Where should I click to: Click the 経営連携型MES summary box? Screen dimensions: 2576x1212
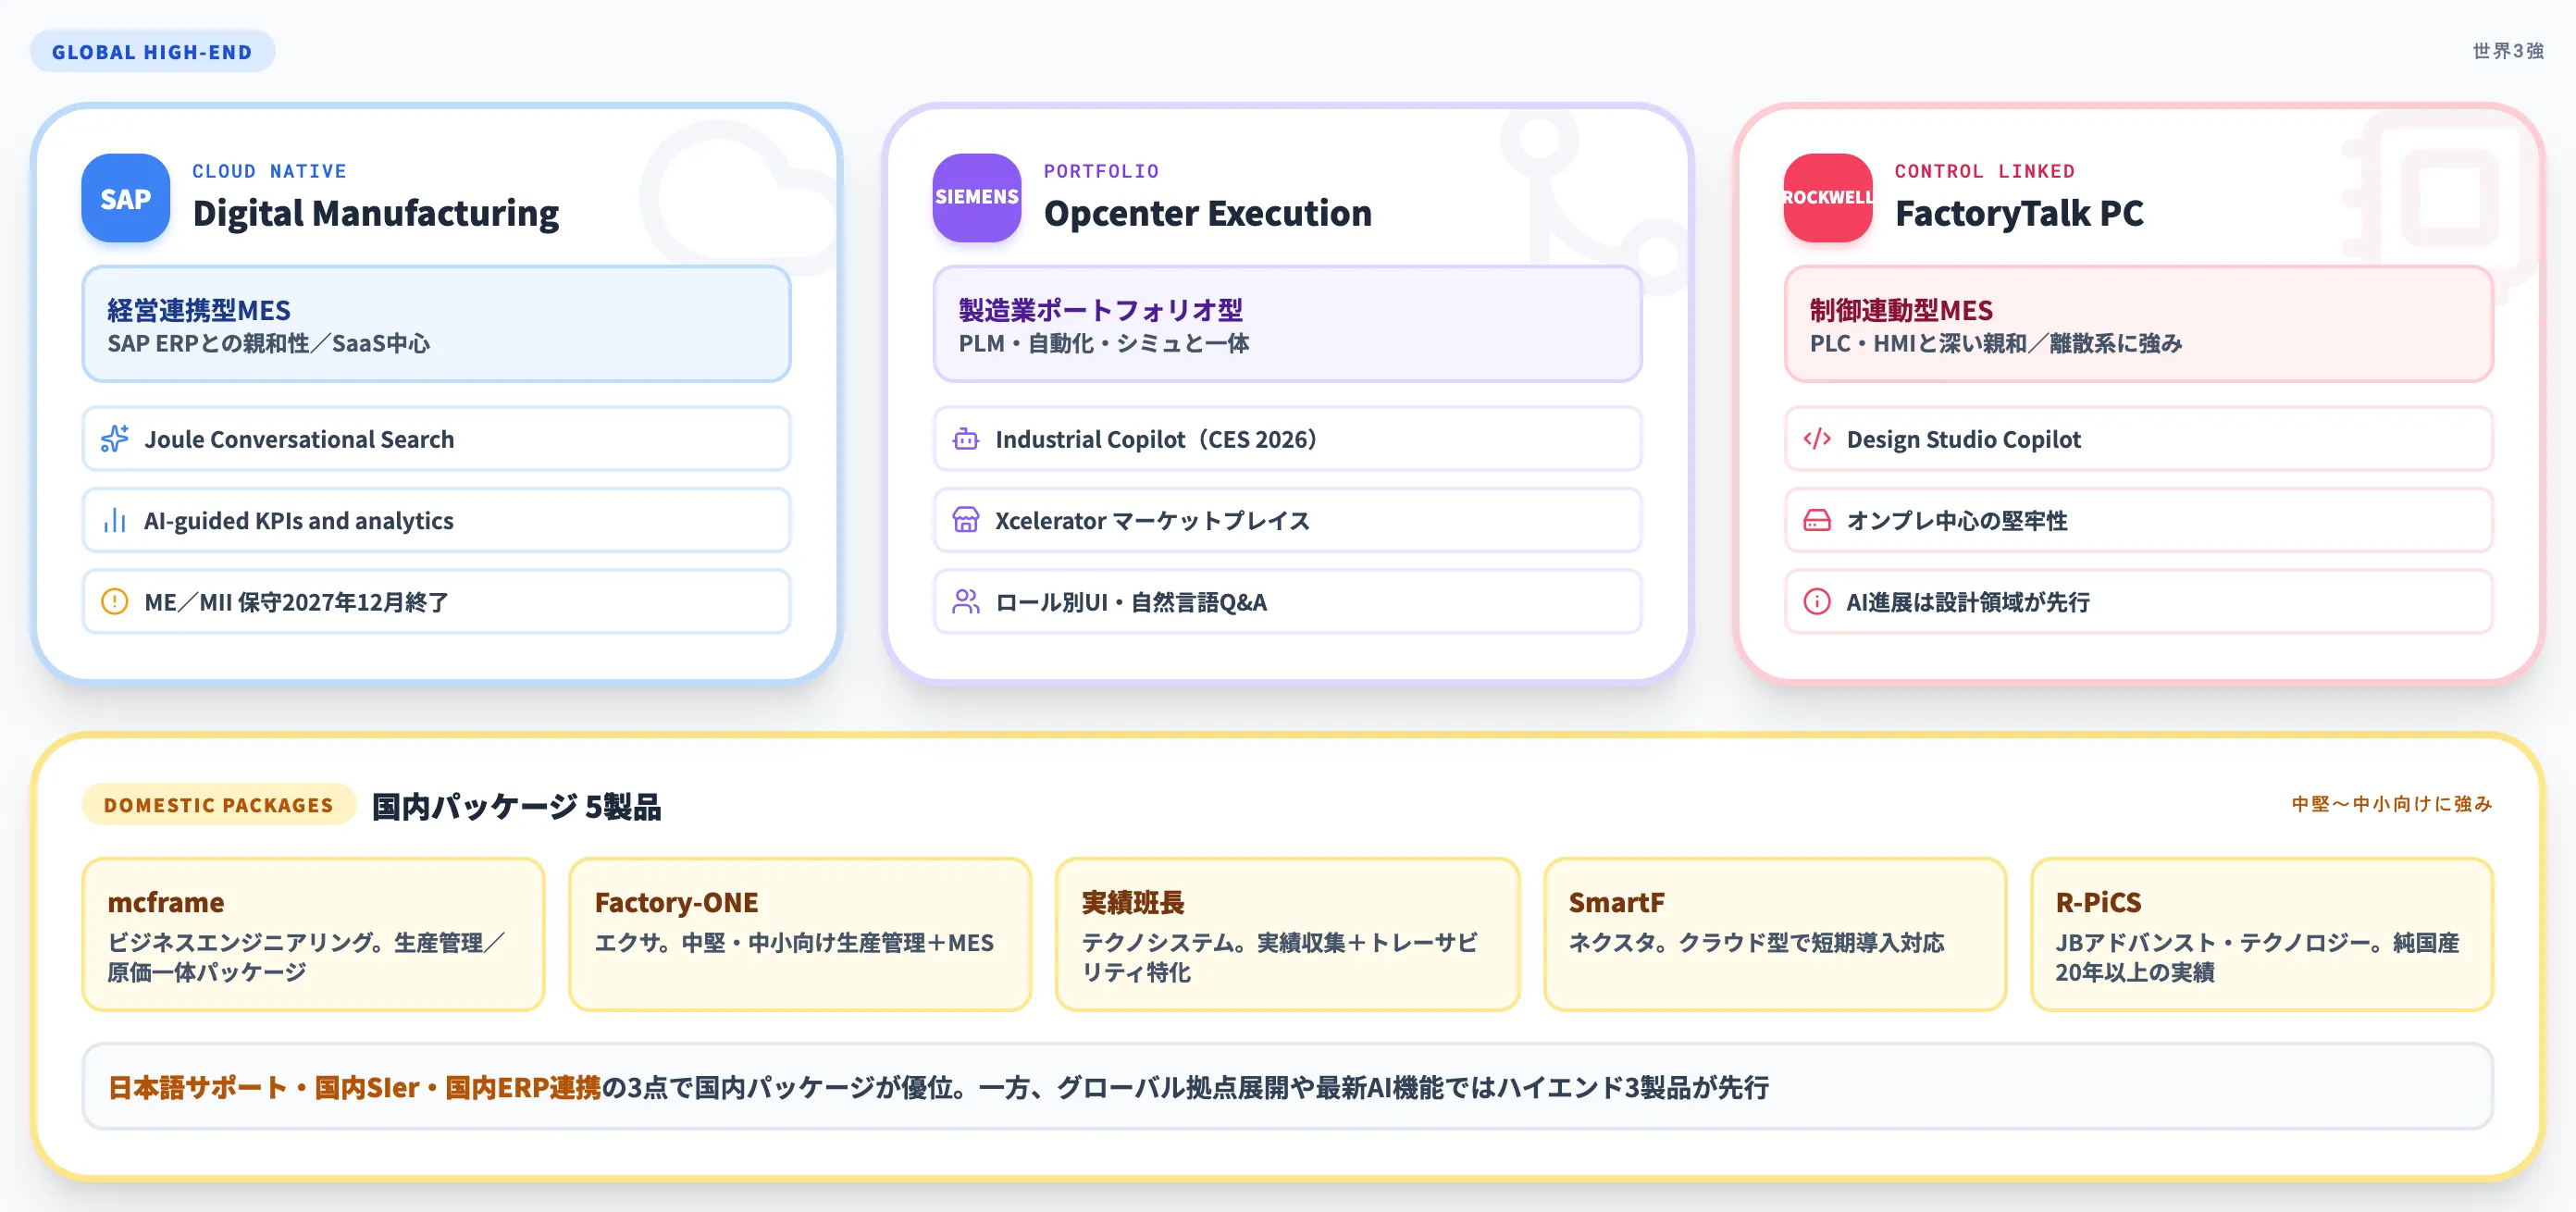(x=436, y=324)
